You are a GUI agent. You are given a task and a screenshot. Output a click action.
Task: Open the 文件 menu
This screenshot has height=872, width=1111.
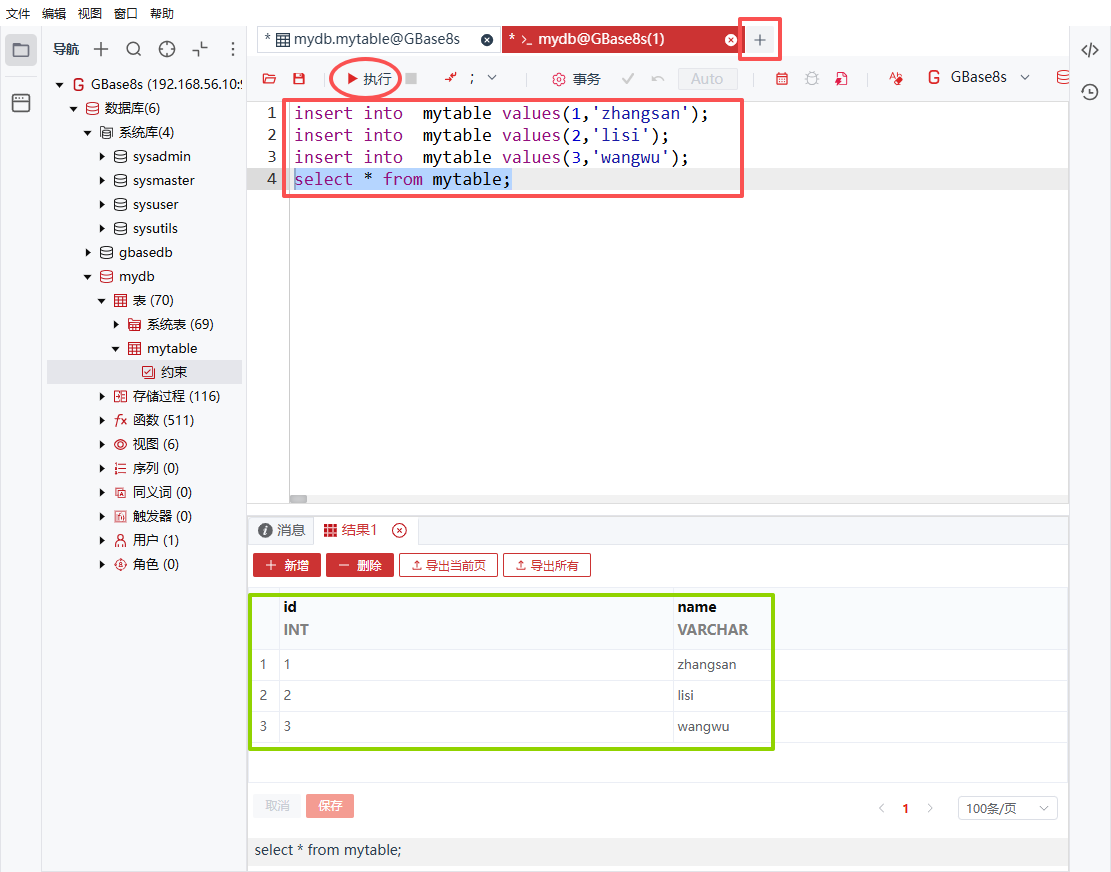coord(18,13)
